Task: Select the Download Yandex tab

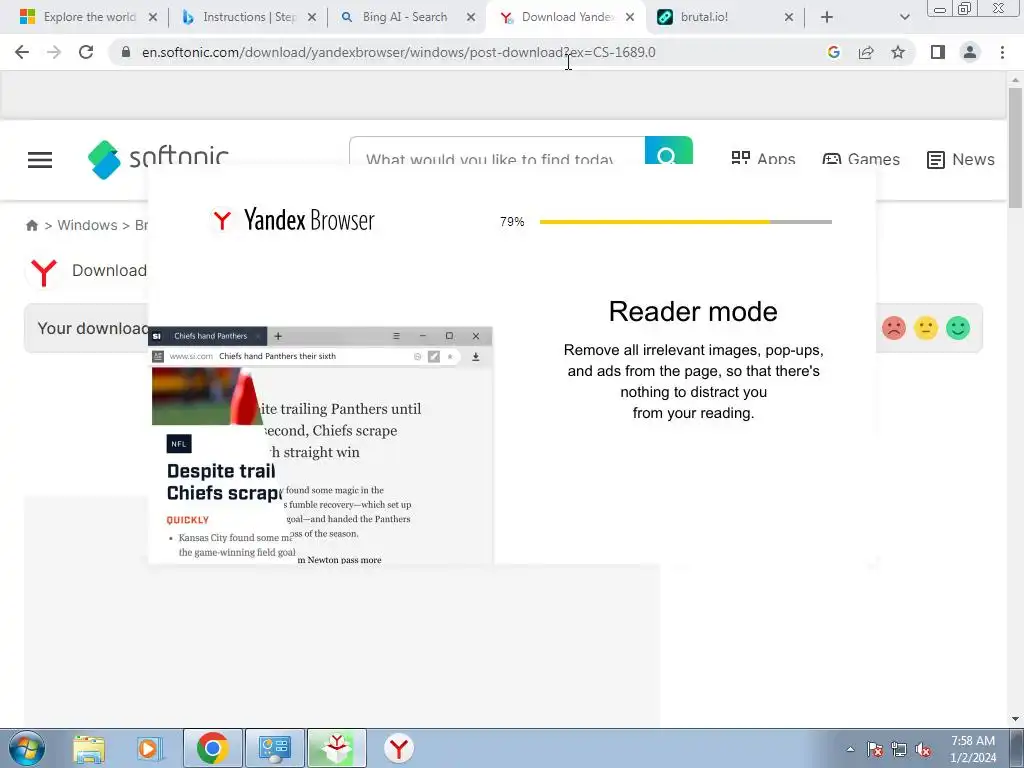Action: [566, 17]
